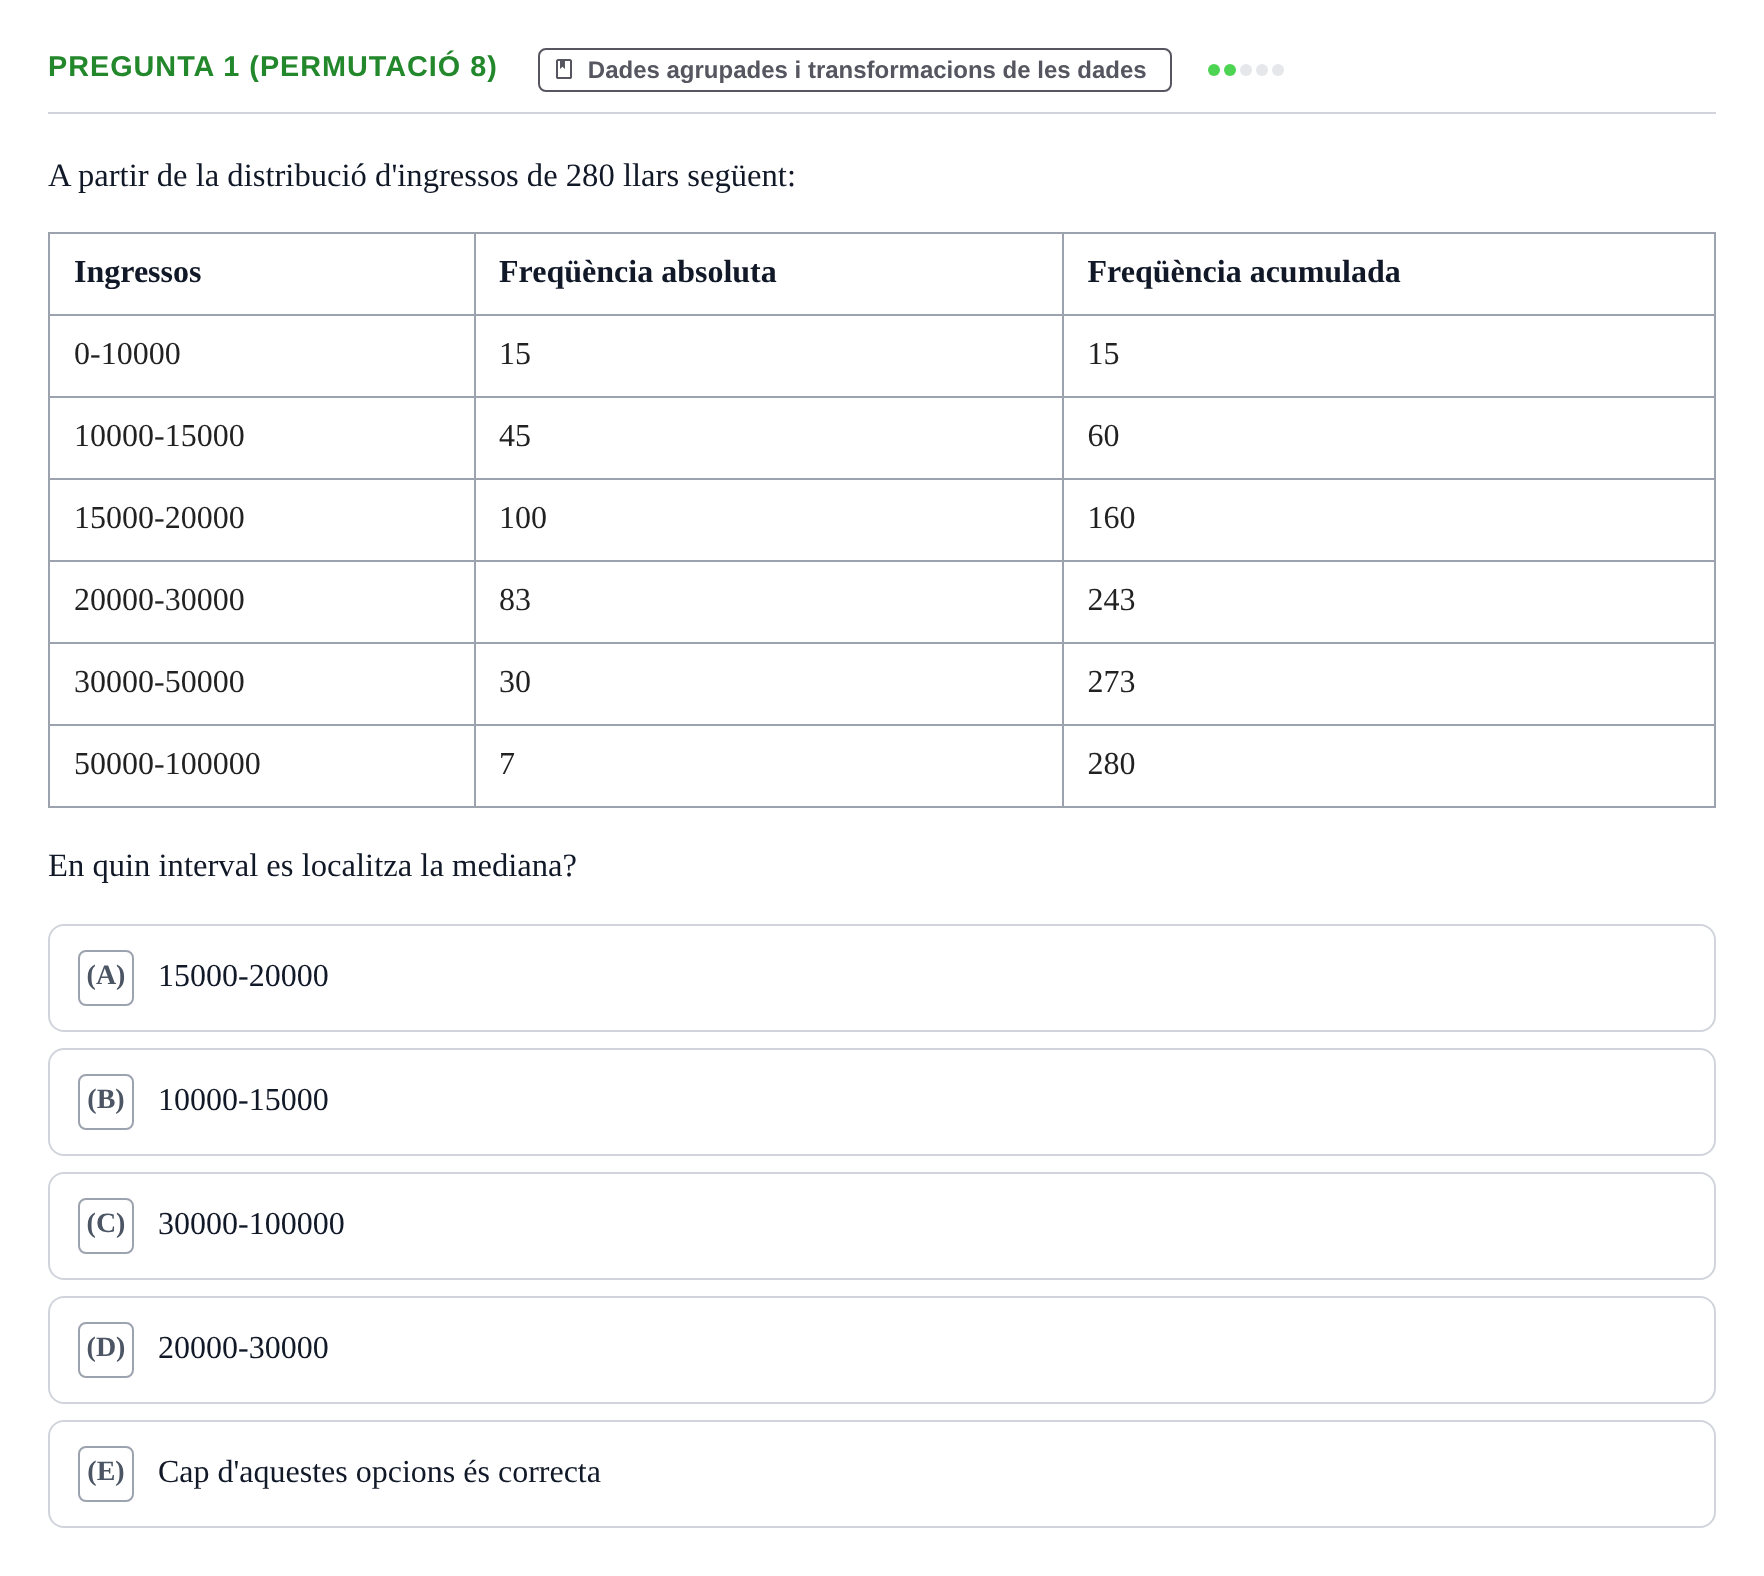Click the cumulative frequency value '273'
This screenshot has height=1576, width=1764.
(x=1111, y=682)
